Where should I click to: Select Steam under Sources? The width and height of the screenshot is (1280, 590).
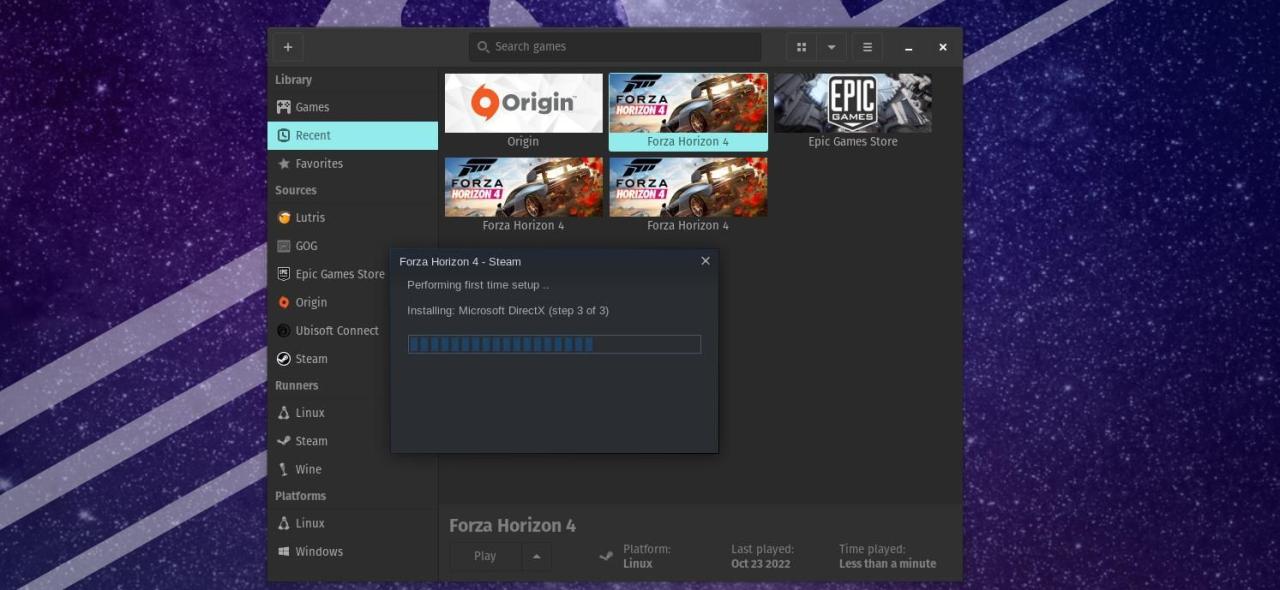[330, 358]
